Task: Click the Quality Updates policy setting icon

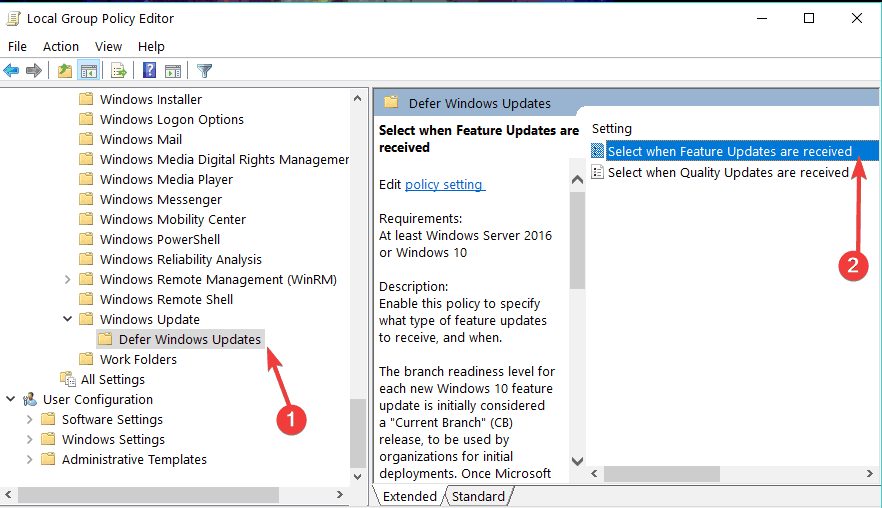Action: point(597,172)
